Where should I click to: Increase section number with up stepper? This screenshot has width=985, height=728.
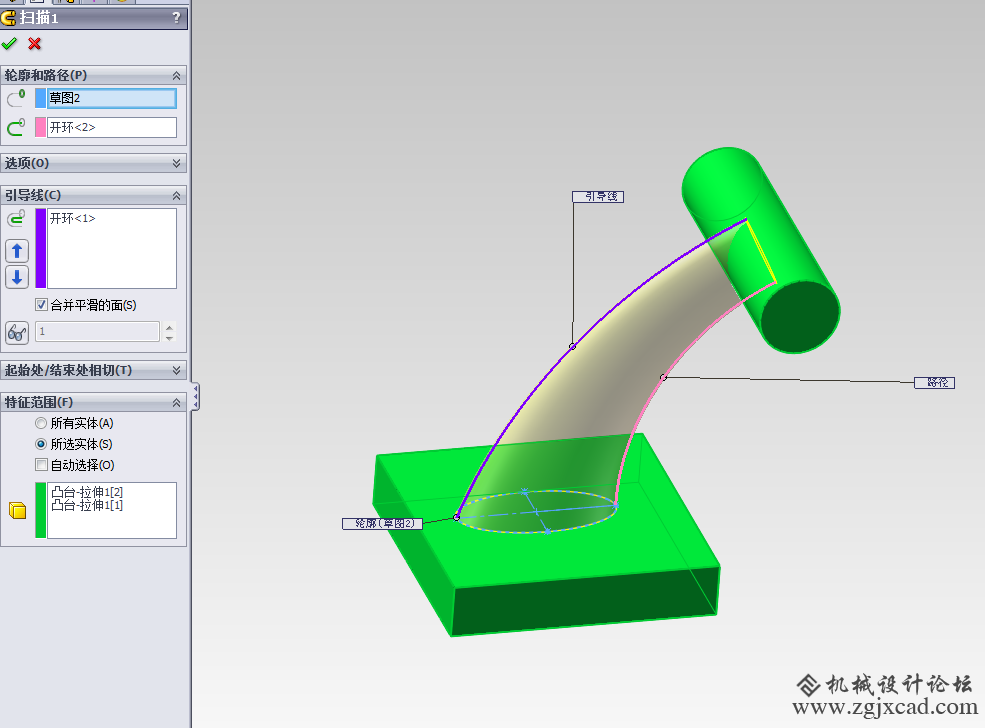tap(170, 327)
